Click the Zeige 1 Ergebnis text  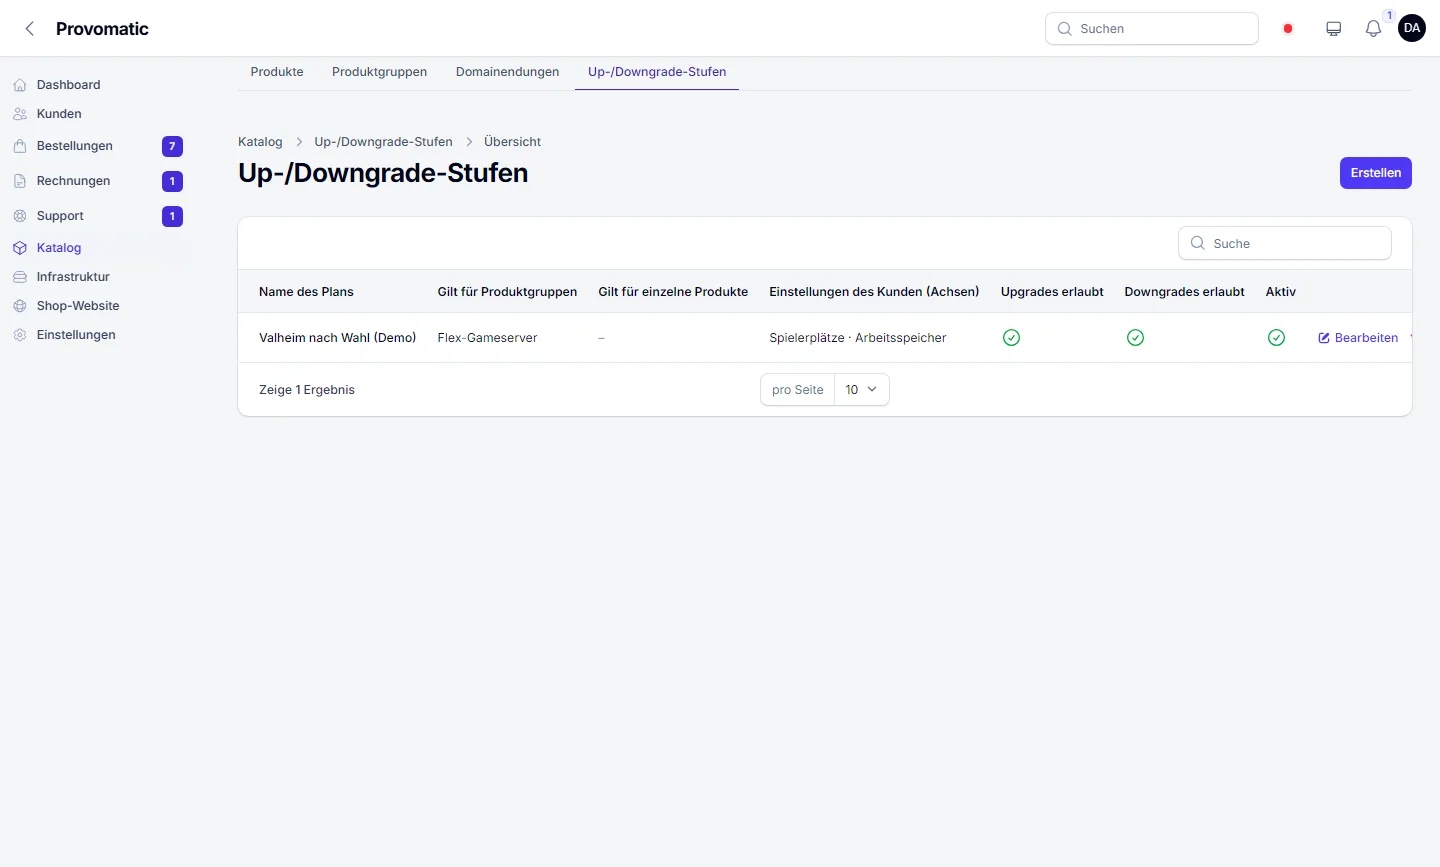307,390
